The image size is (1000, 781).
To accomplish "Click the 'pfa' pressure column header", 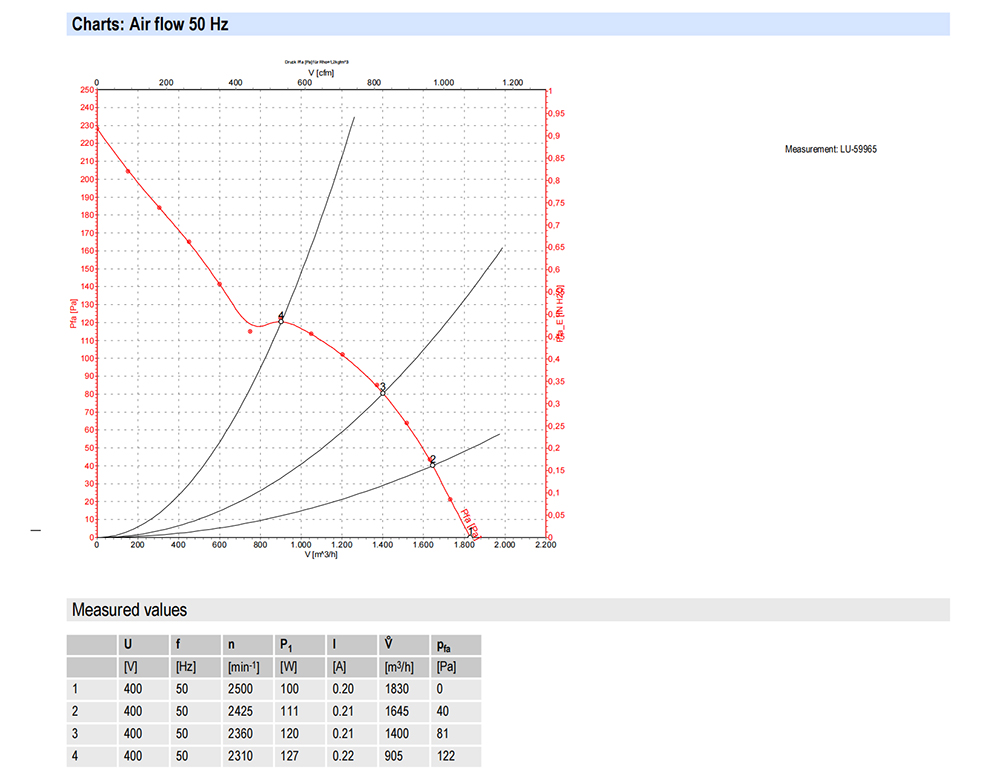I will 444,645.
